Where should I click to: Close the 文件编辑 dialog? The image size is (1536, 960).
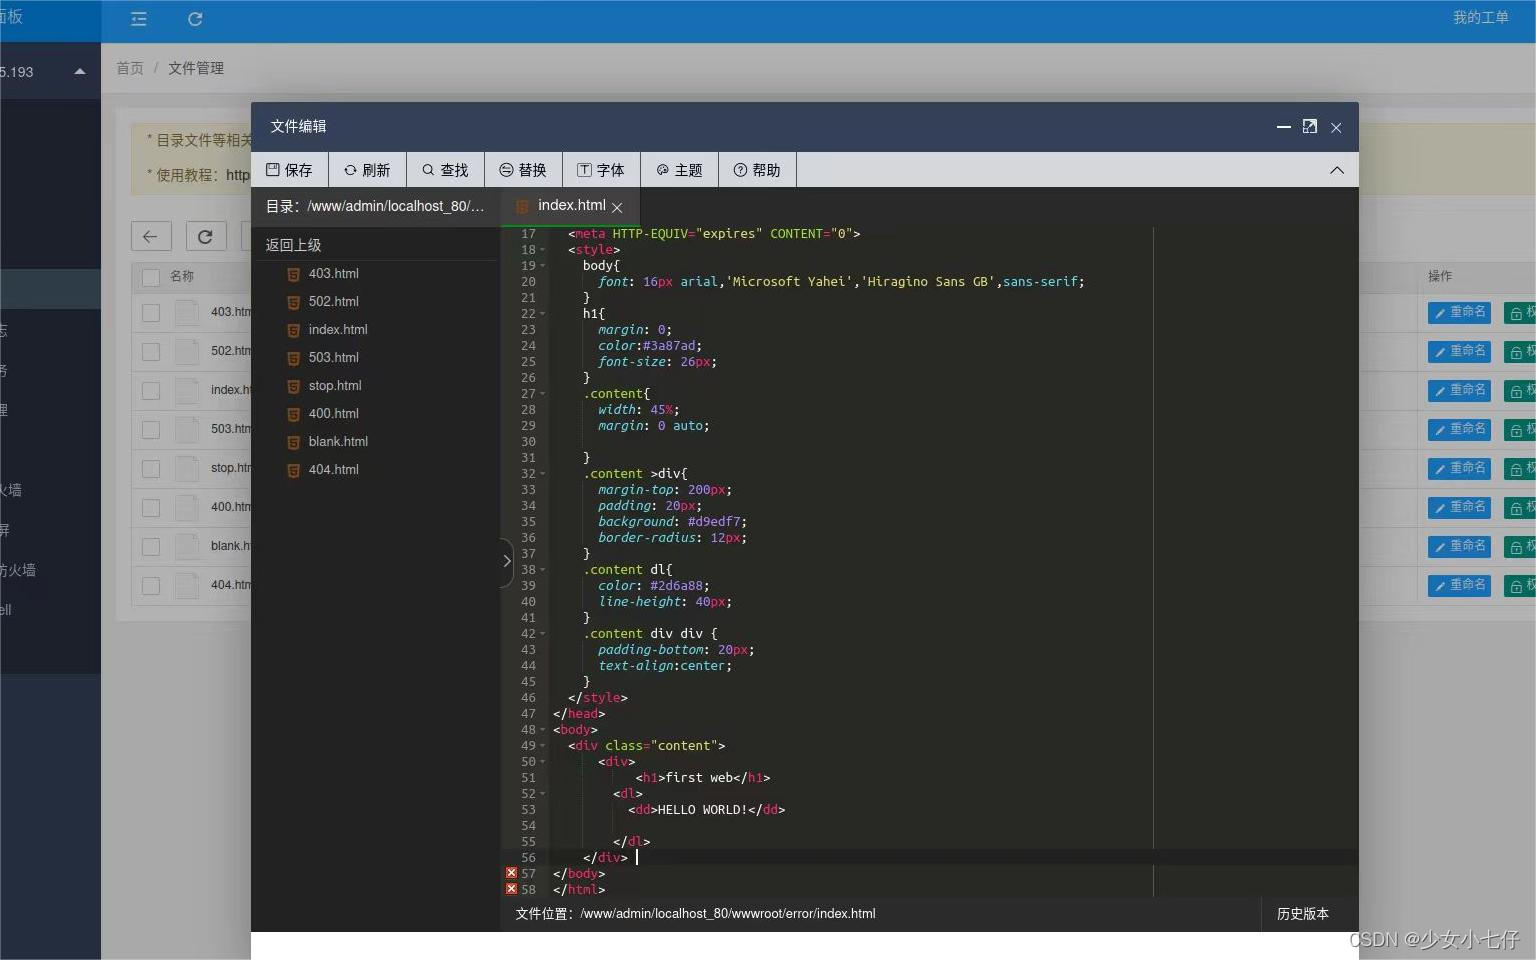tap(1336, 128)
